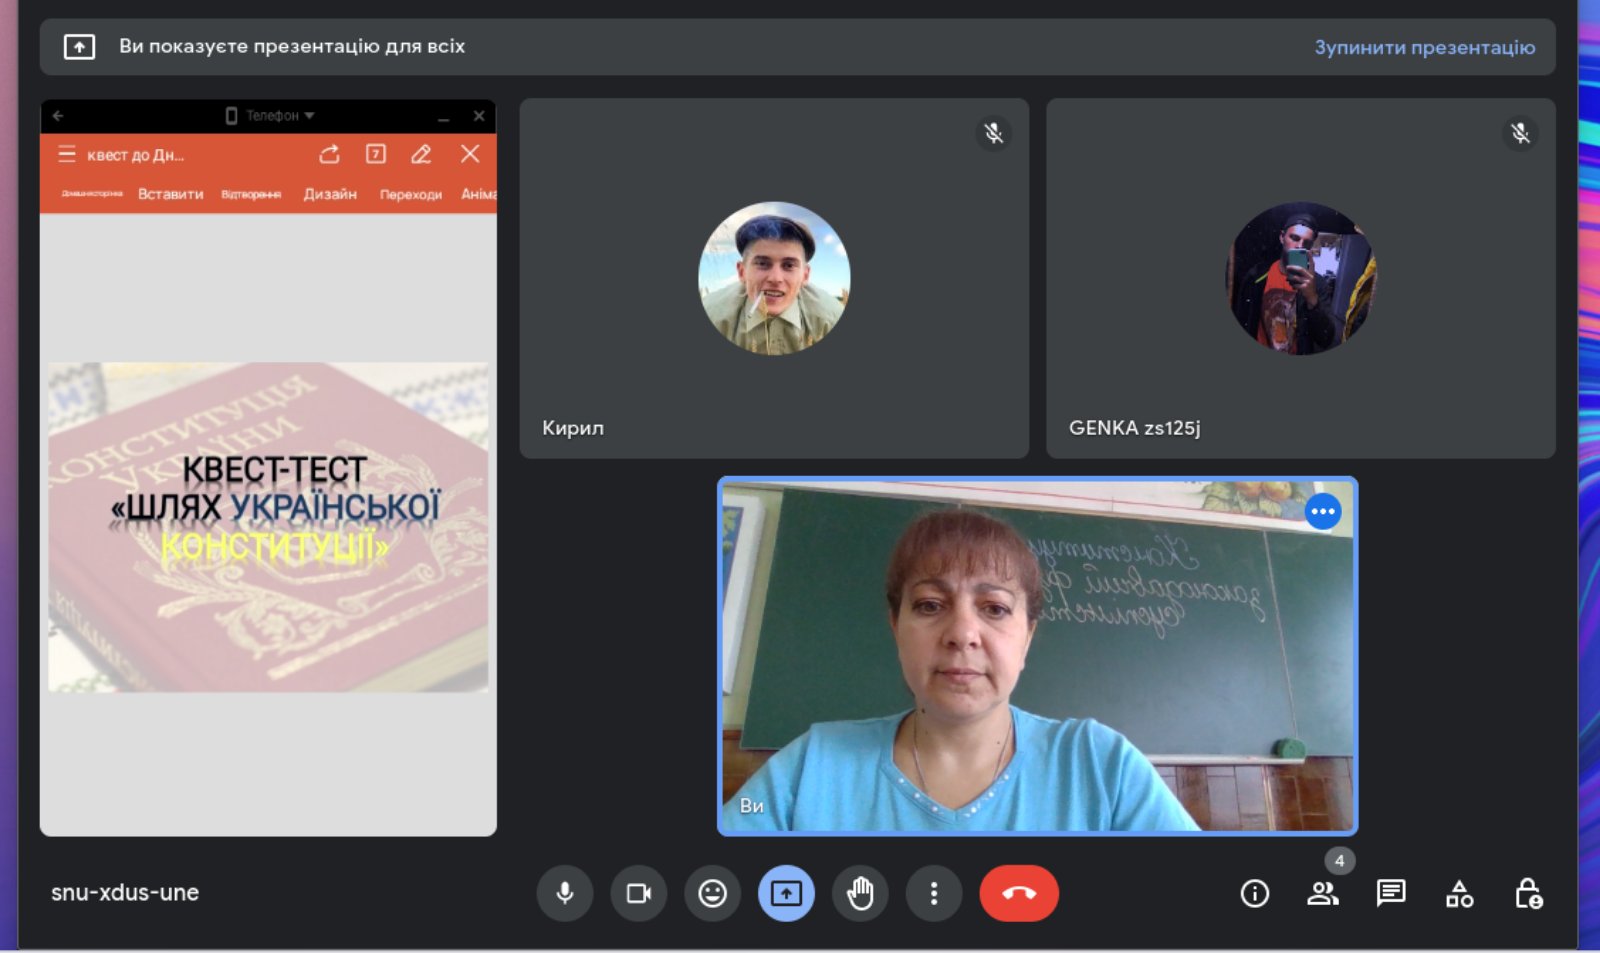
Task: Open the emoji reactions panel
Action: [x=712, y=893]
